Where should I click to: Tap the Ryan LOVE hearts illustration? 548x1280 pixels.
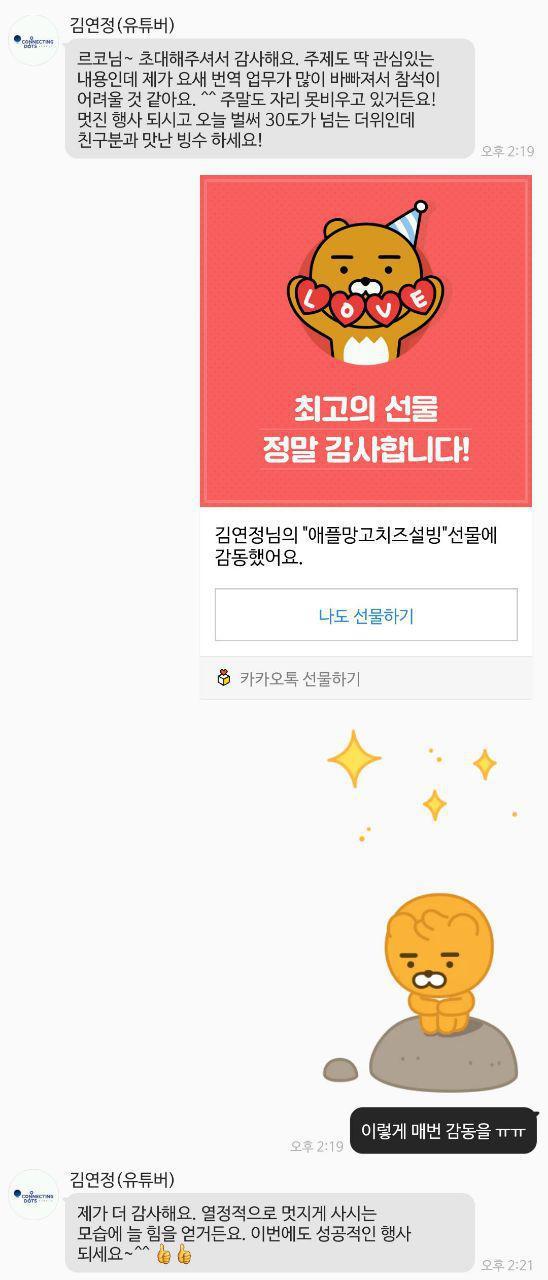(x=365, y=283)
